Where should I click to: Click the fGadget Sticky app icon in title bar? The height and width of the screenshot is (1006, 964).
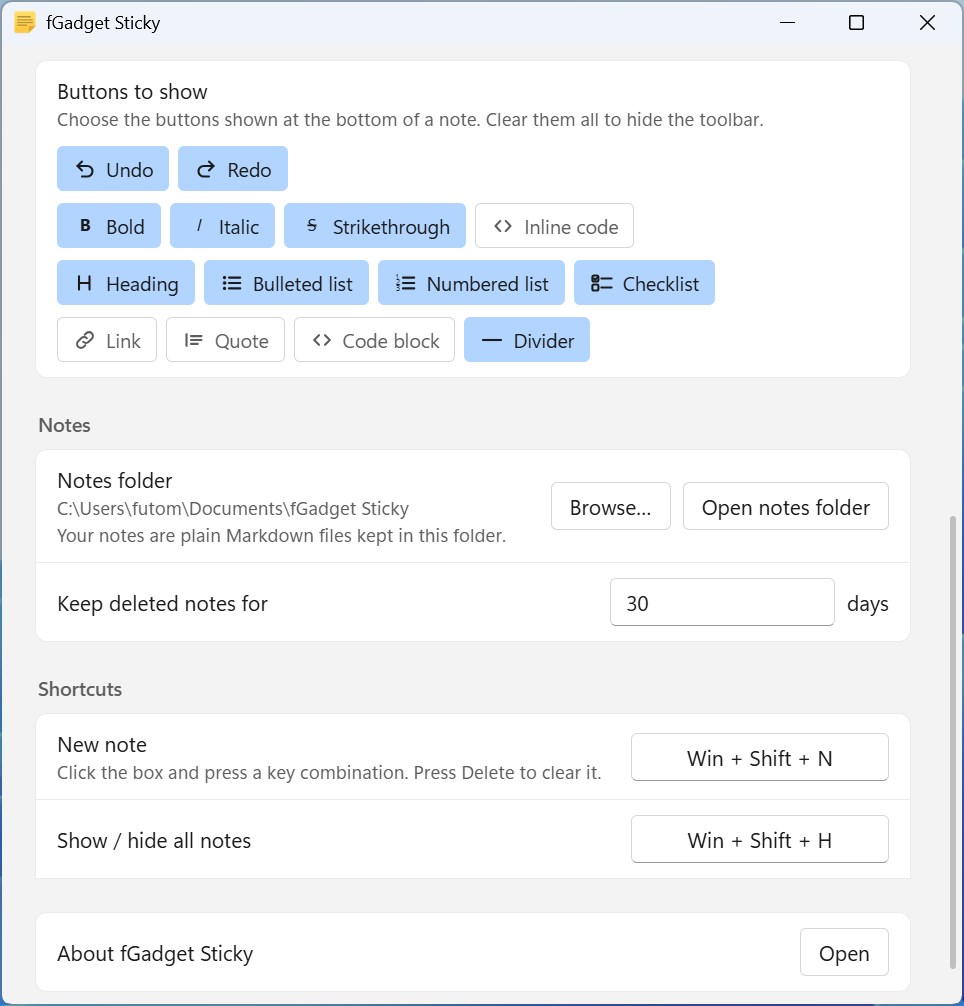[x=24, y=22]
